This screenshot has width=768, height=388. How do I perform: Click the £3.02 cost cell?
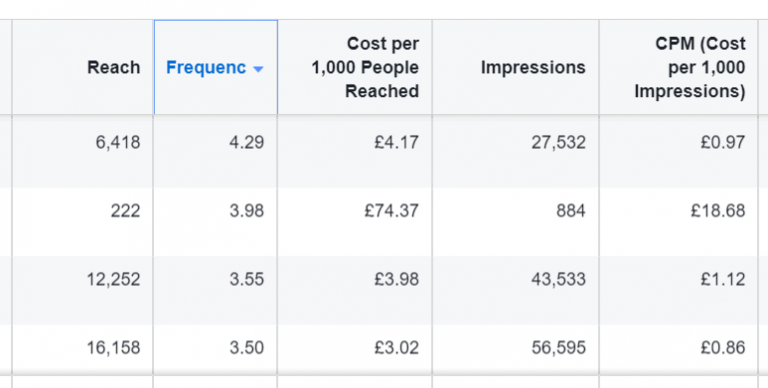[396, 348]
